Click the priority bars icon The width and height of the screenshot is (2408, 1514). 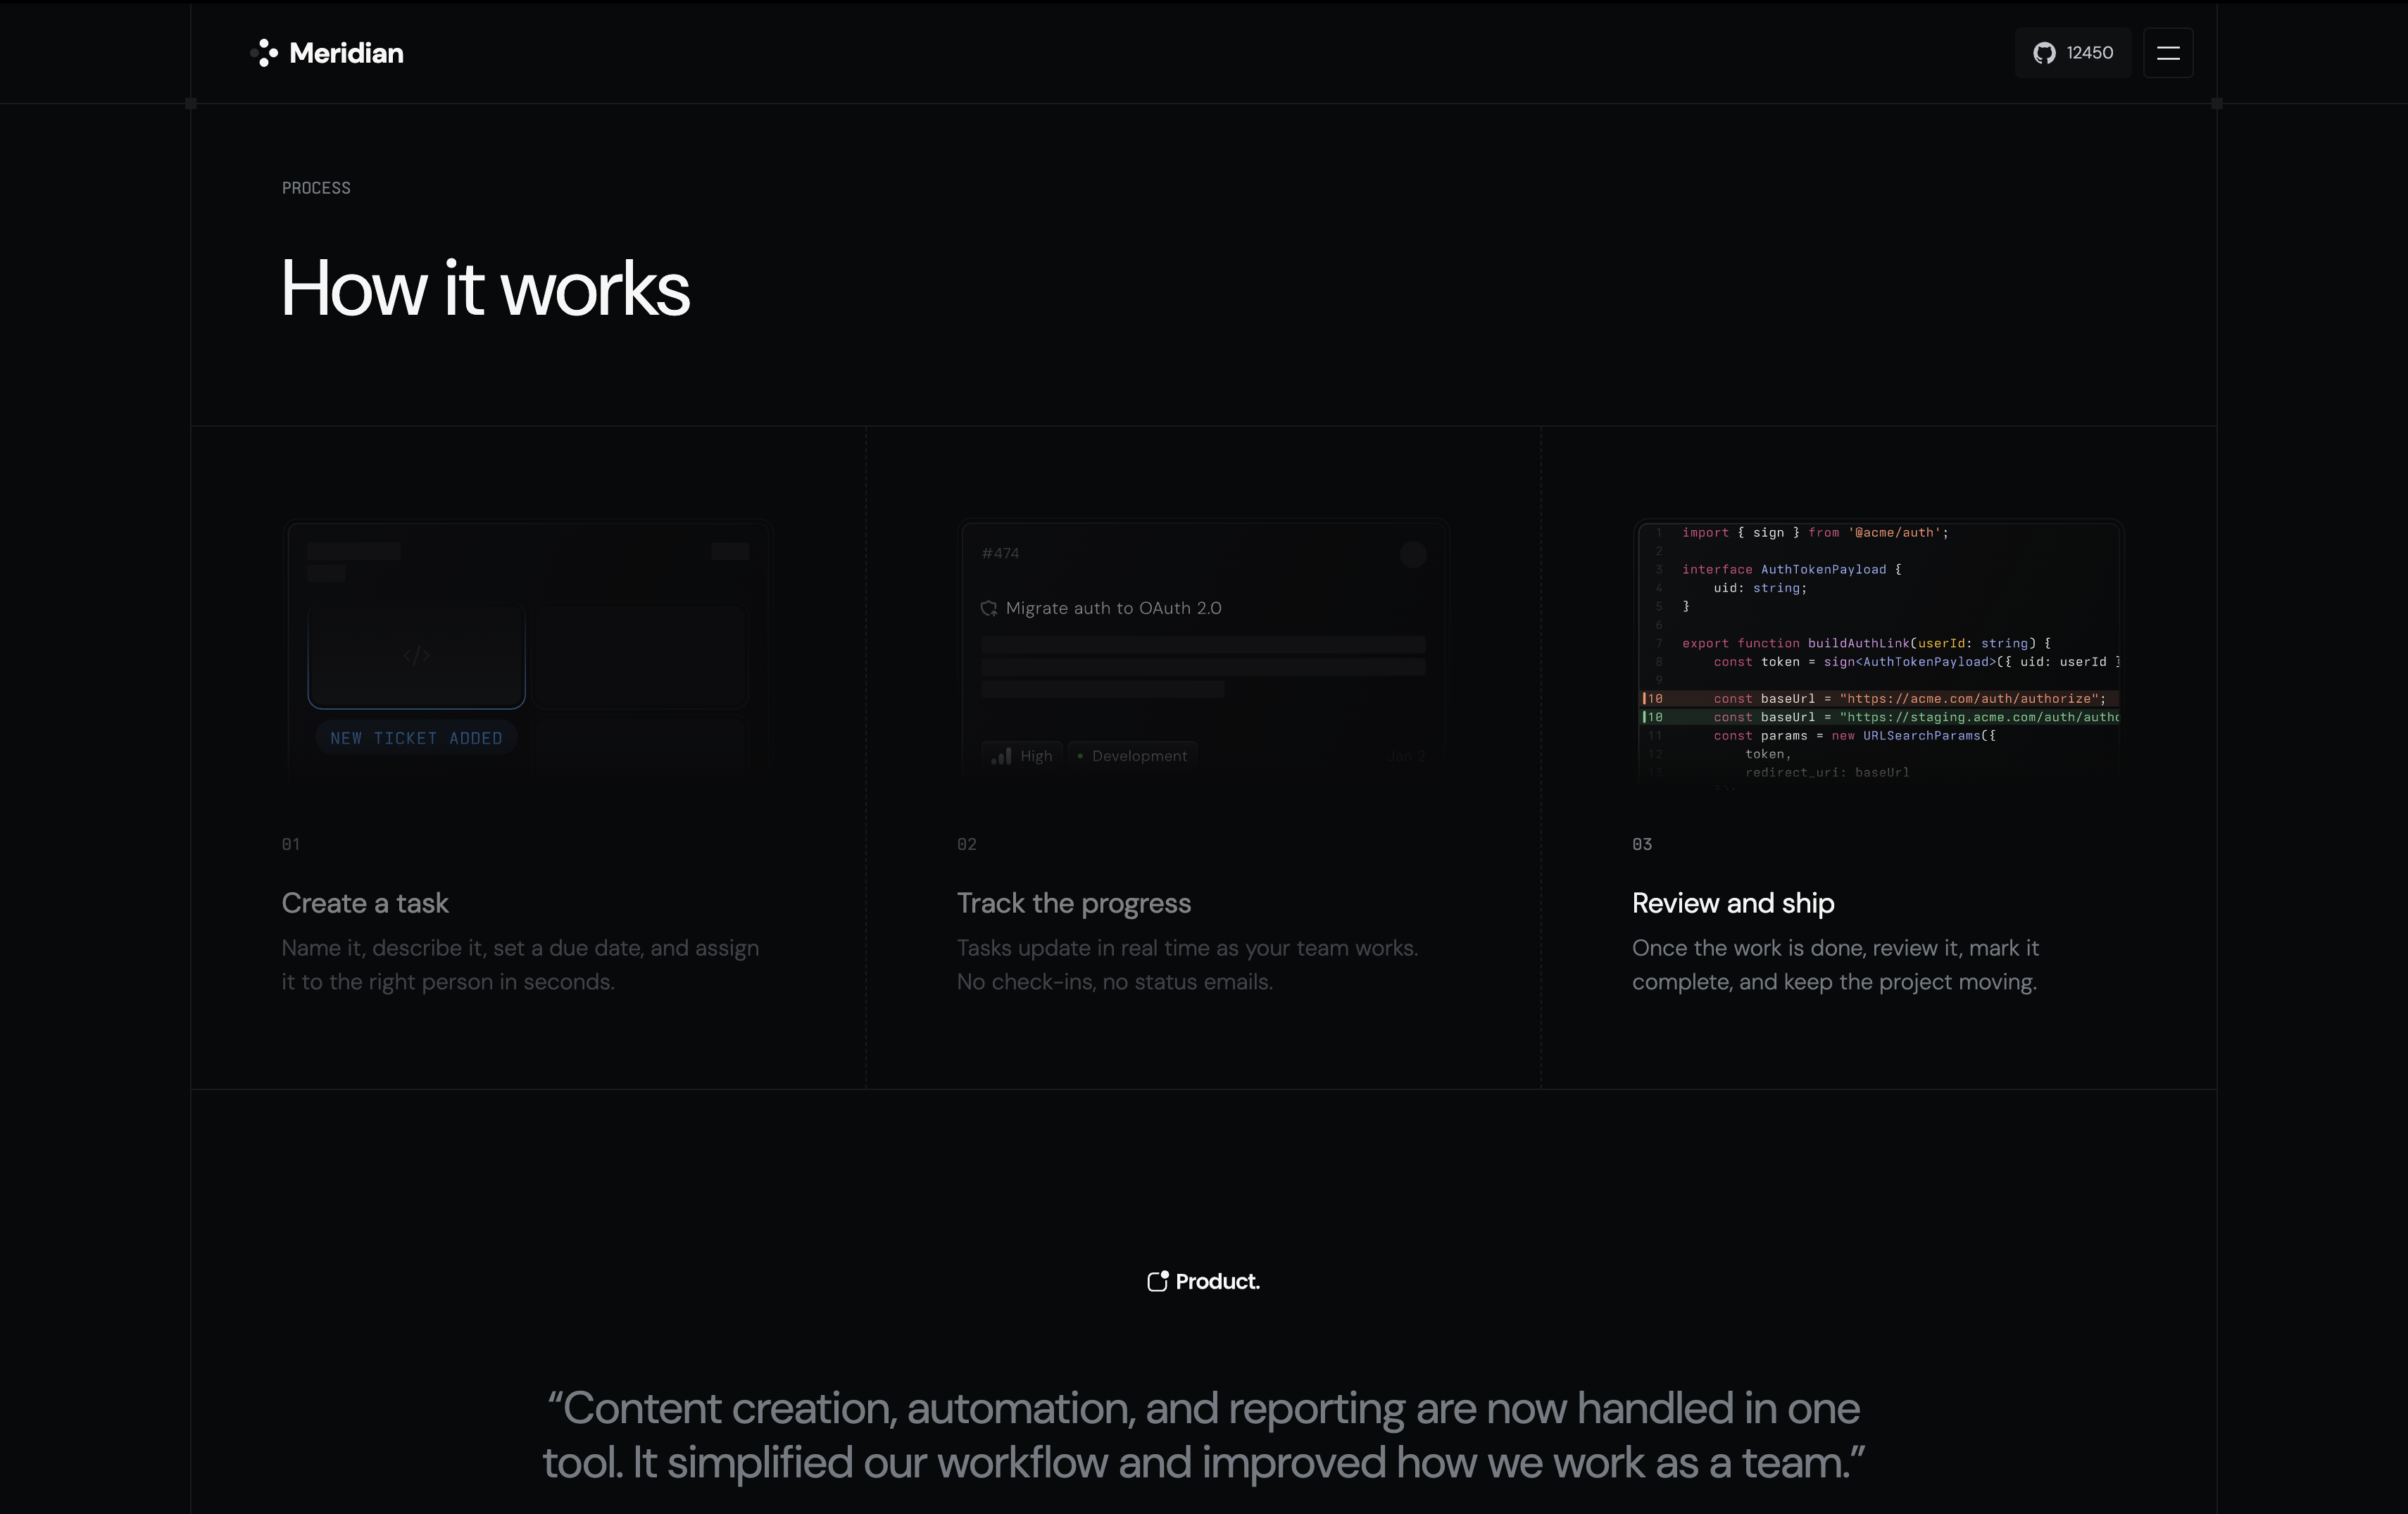point(1001,756)
